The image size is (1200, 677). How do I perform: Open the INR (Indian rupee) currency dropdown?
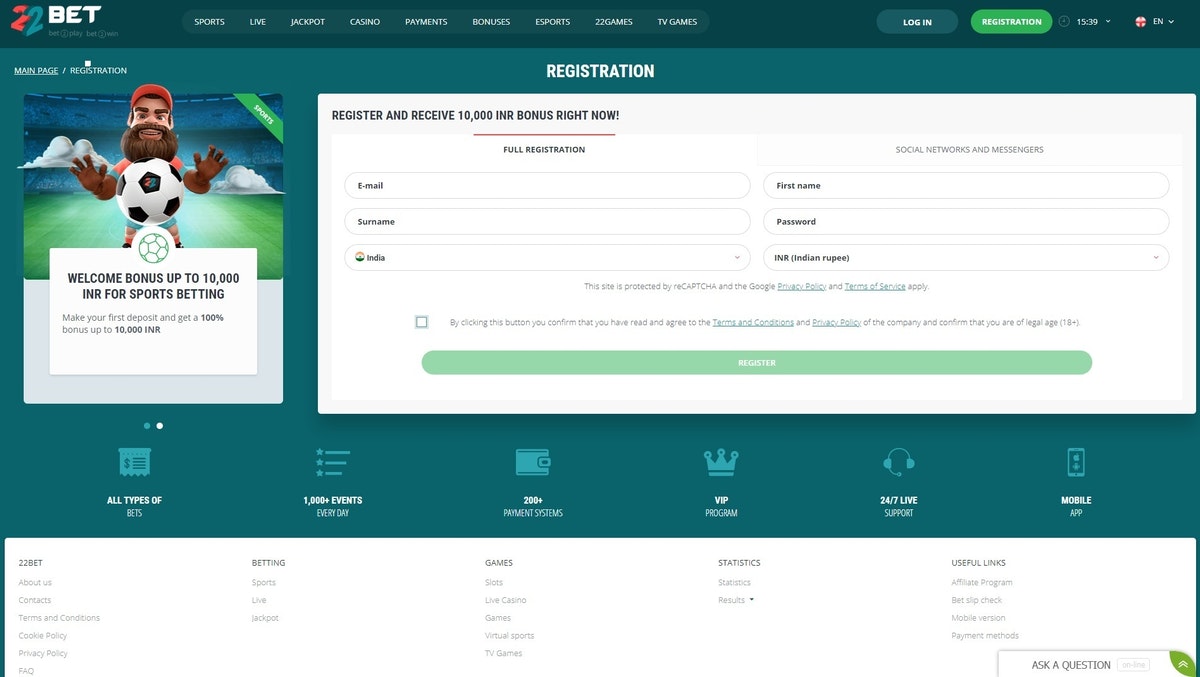click(966, 257)
